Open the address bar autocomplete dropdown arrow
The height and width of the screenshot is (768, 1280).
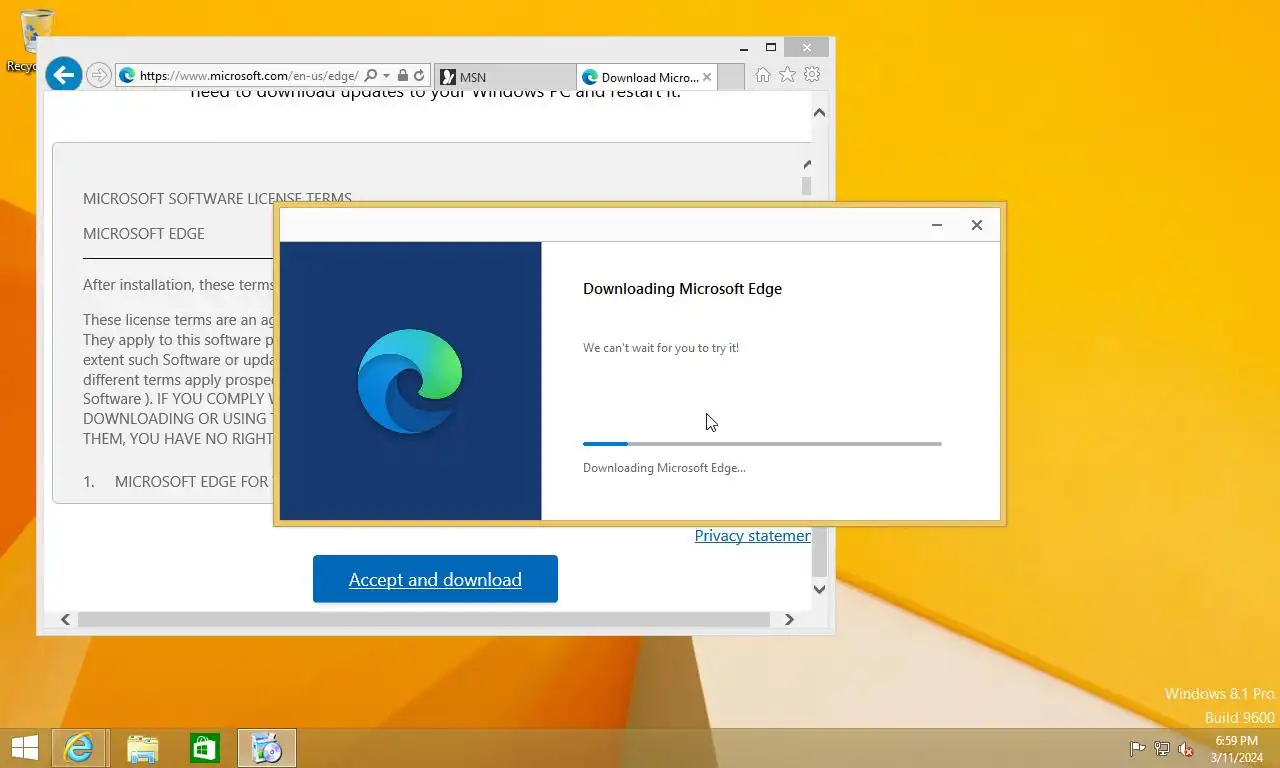coord(386,76)
